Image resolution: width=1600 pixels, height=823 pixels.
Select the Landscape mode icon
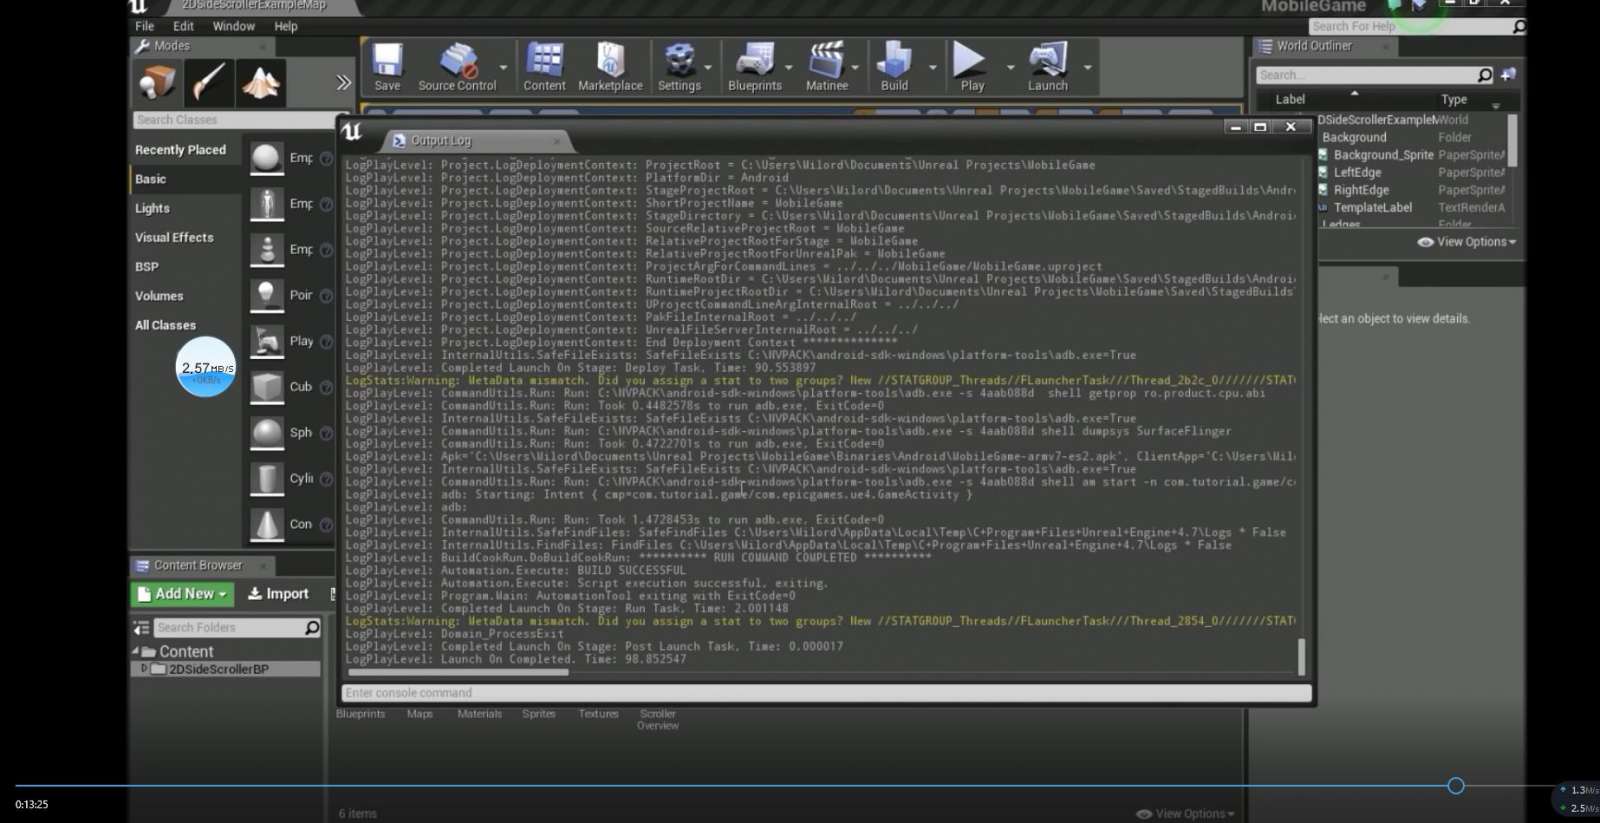261,82
